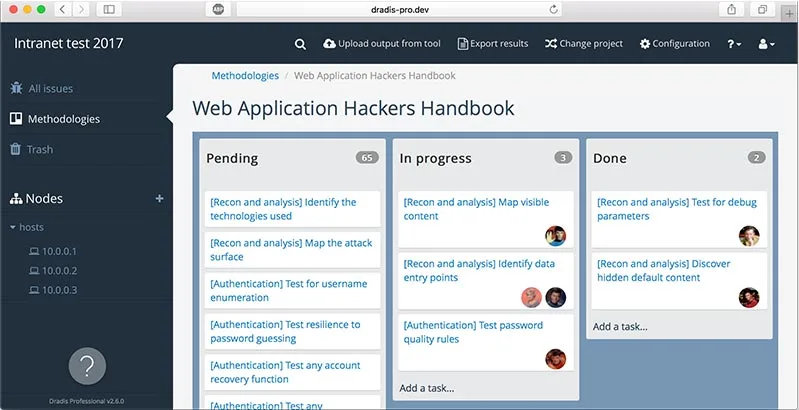
Task: Click the Trash bin icon
Action: click(16, 149)
